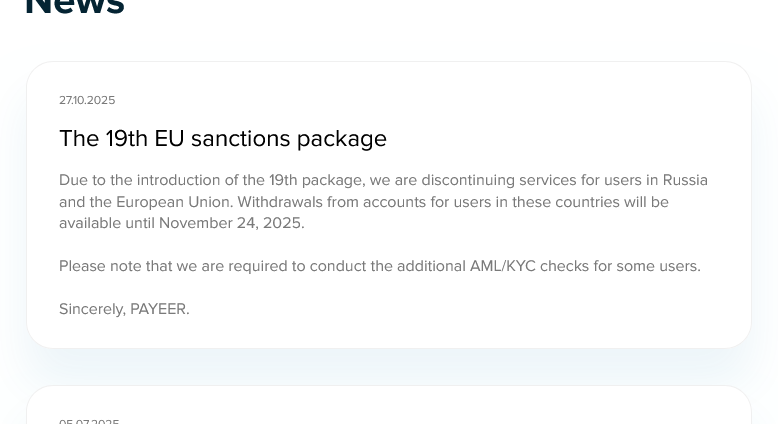778x424 pixels.
Task: Click the word 'additional' in the notice
Action: coord(427,266)
